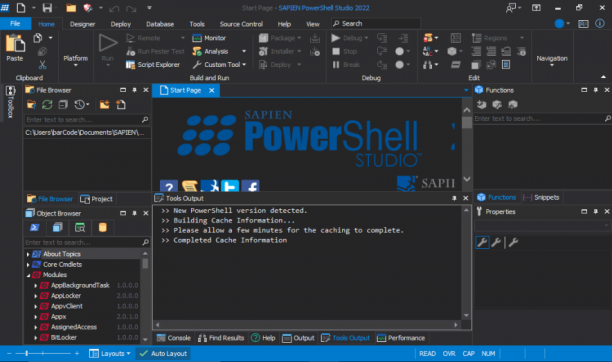Open Facebook icon on Start Page
This screenshot has width=612, height=362.
coord(251,186)
